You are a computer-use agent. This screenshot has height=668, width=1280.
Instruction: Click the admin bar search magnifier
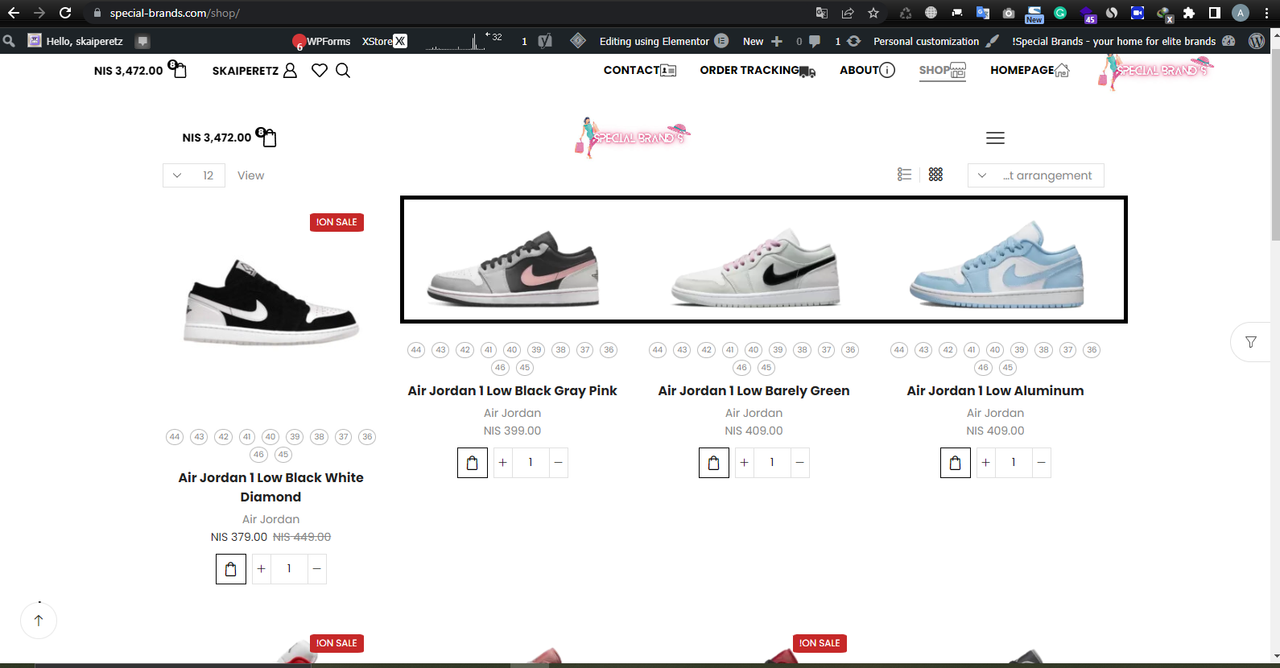(x=8, y=41)
